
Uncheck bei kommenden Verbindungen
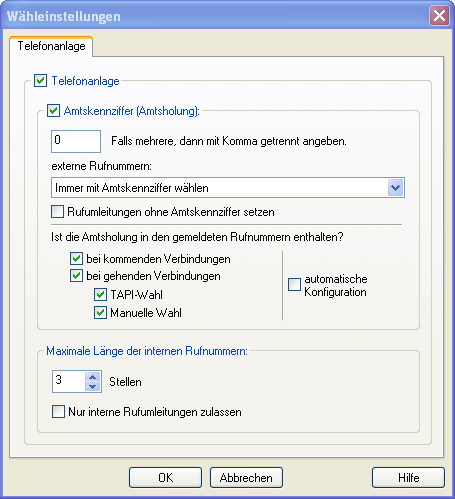click(x=76, y=259)
